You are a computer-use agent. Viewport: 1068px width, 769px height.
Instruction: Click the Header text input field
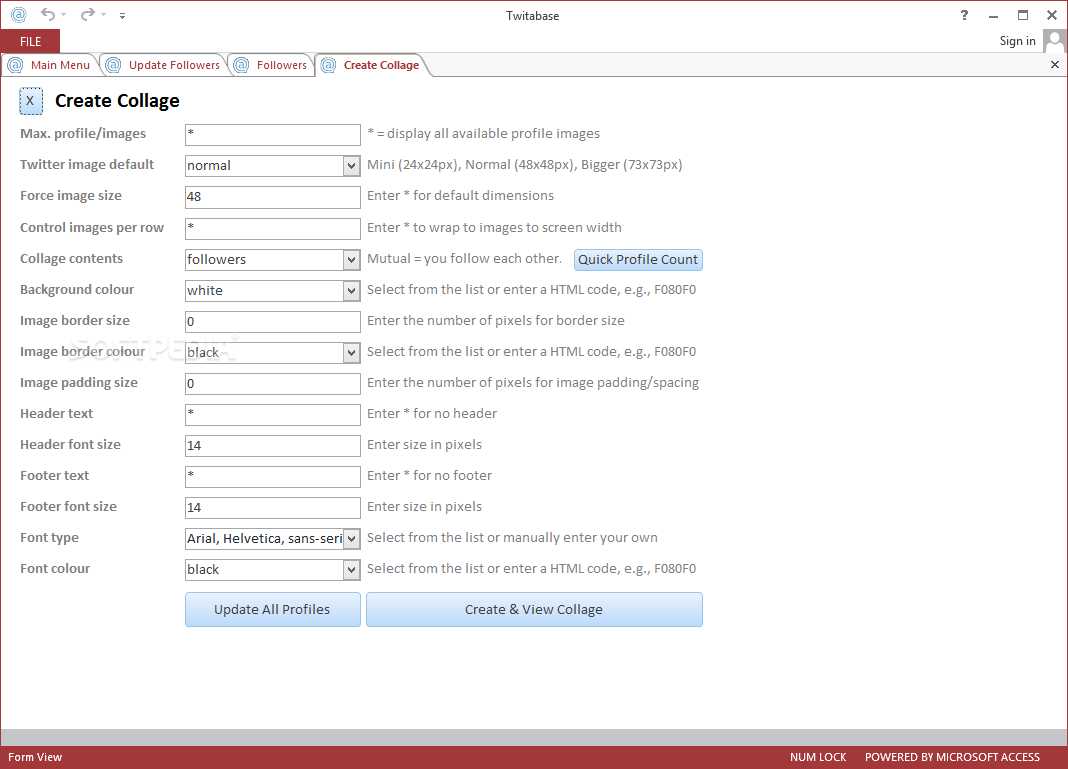(272, 414)
